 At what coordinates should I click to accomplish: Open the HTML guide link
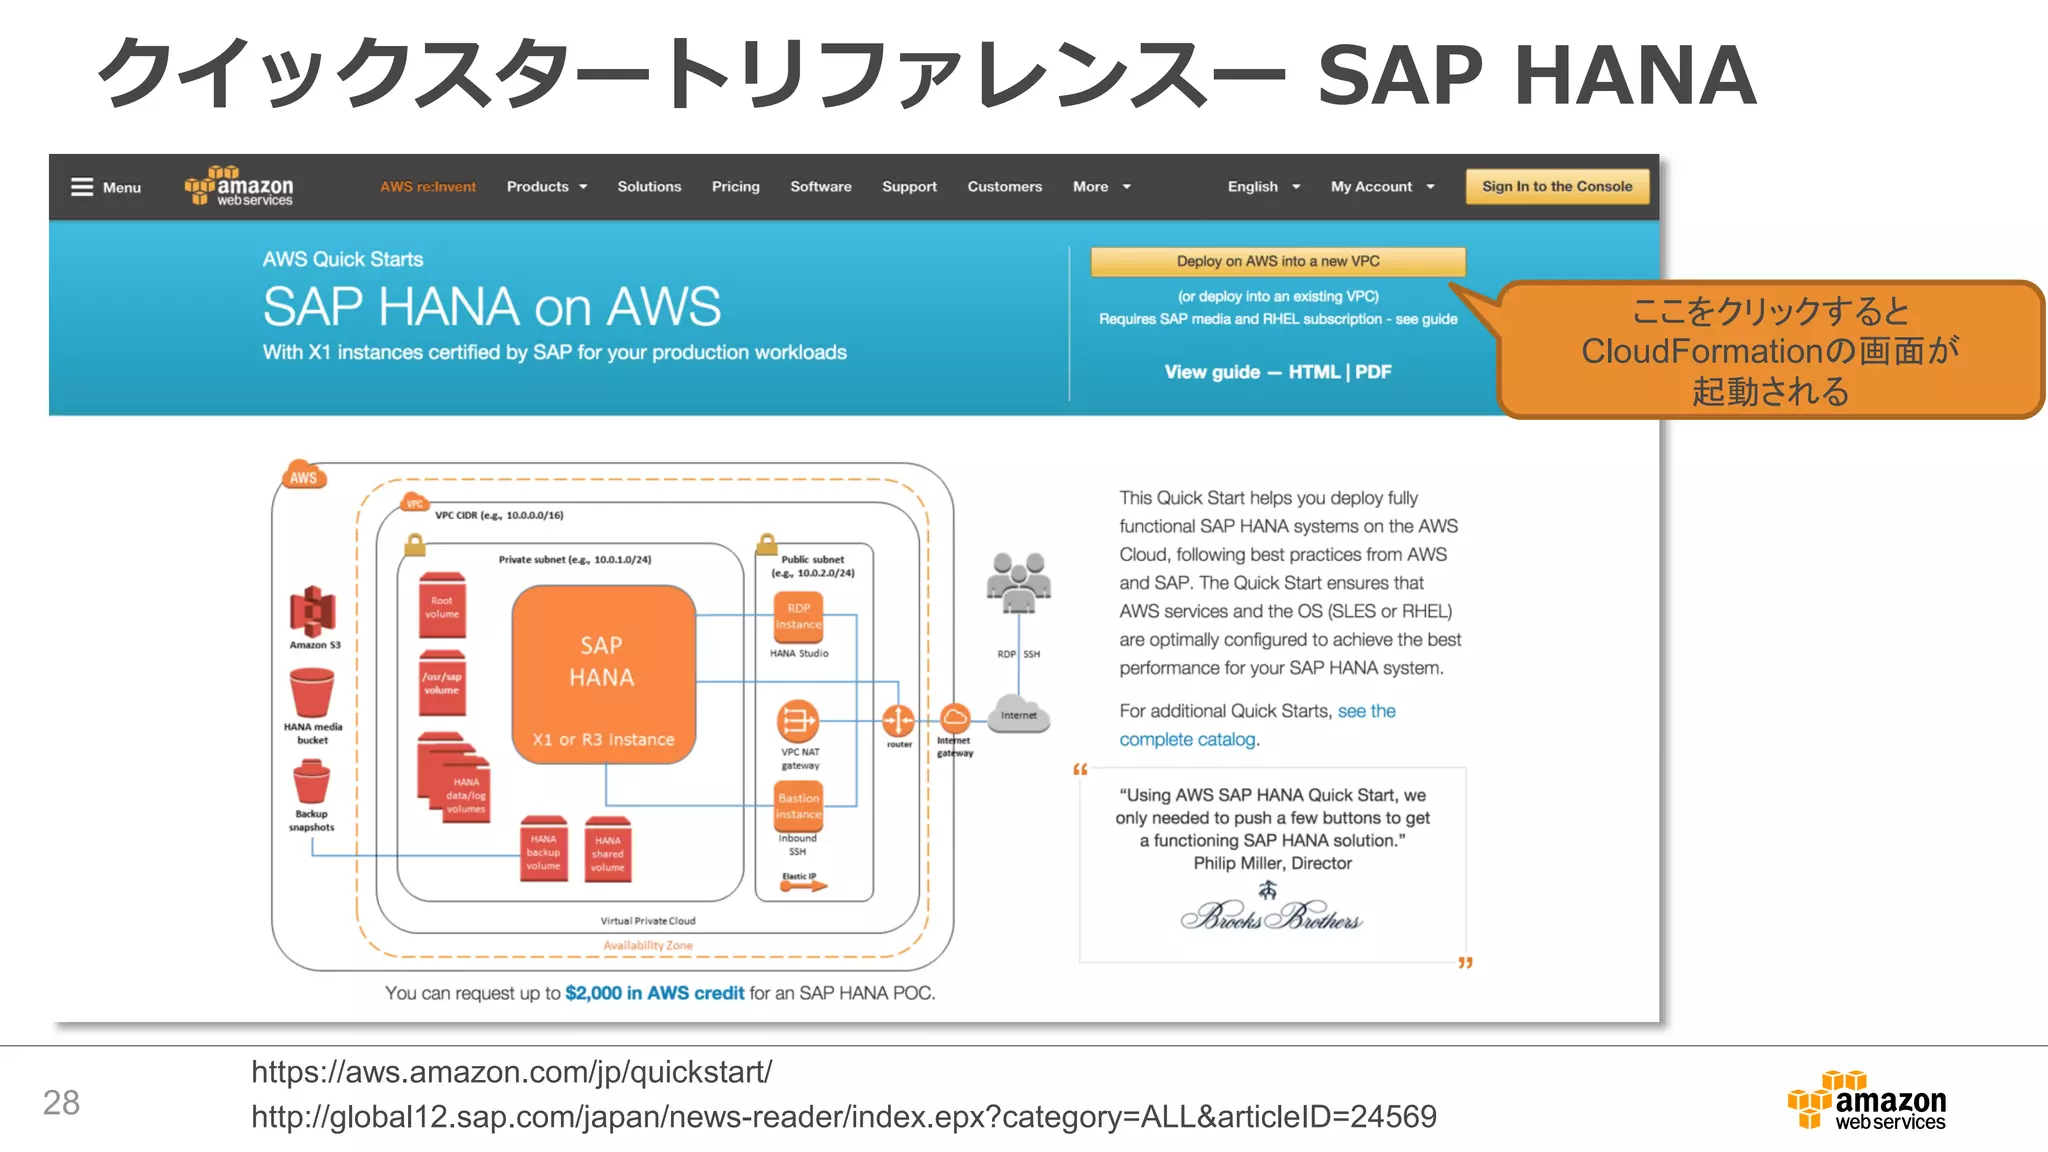tap(1314, 372)
